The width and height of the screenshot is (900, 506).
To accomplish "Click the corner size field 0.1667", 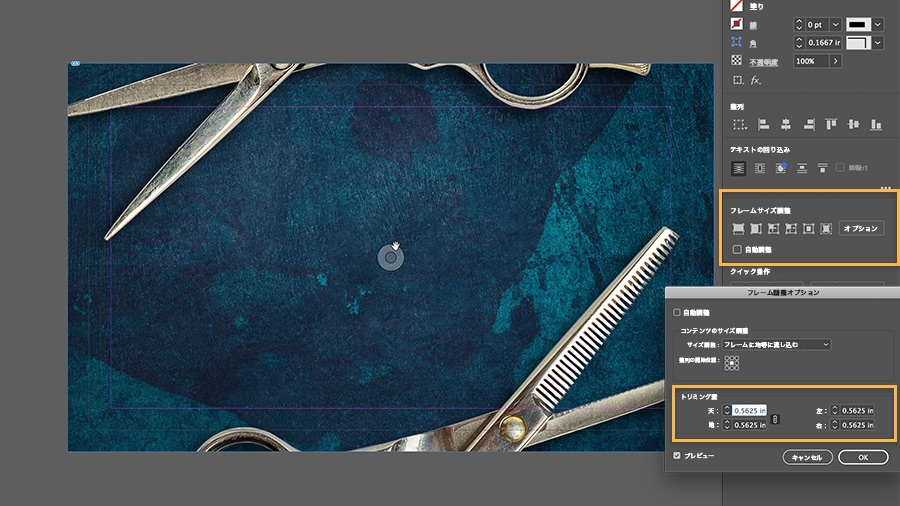I will tap(823, 42).
